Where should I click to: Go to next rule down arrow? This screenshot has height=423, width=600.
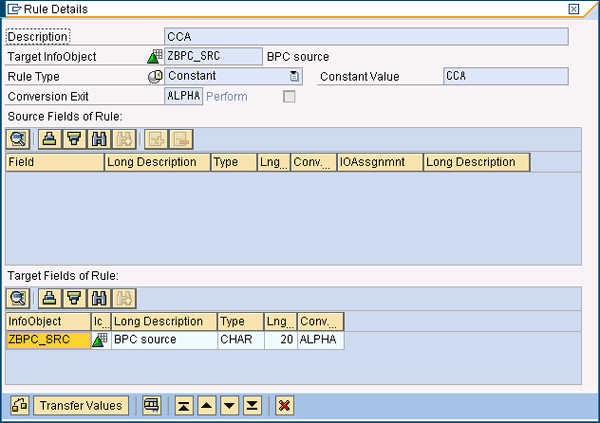coord(229,405)
